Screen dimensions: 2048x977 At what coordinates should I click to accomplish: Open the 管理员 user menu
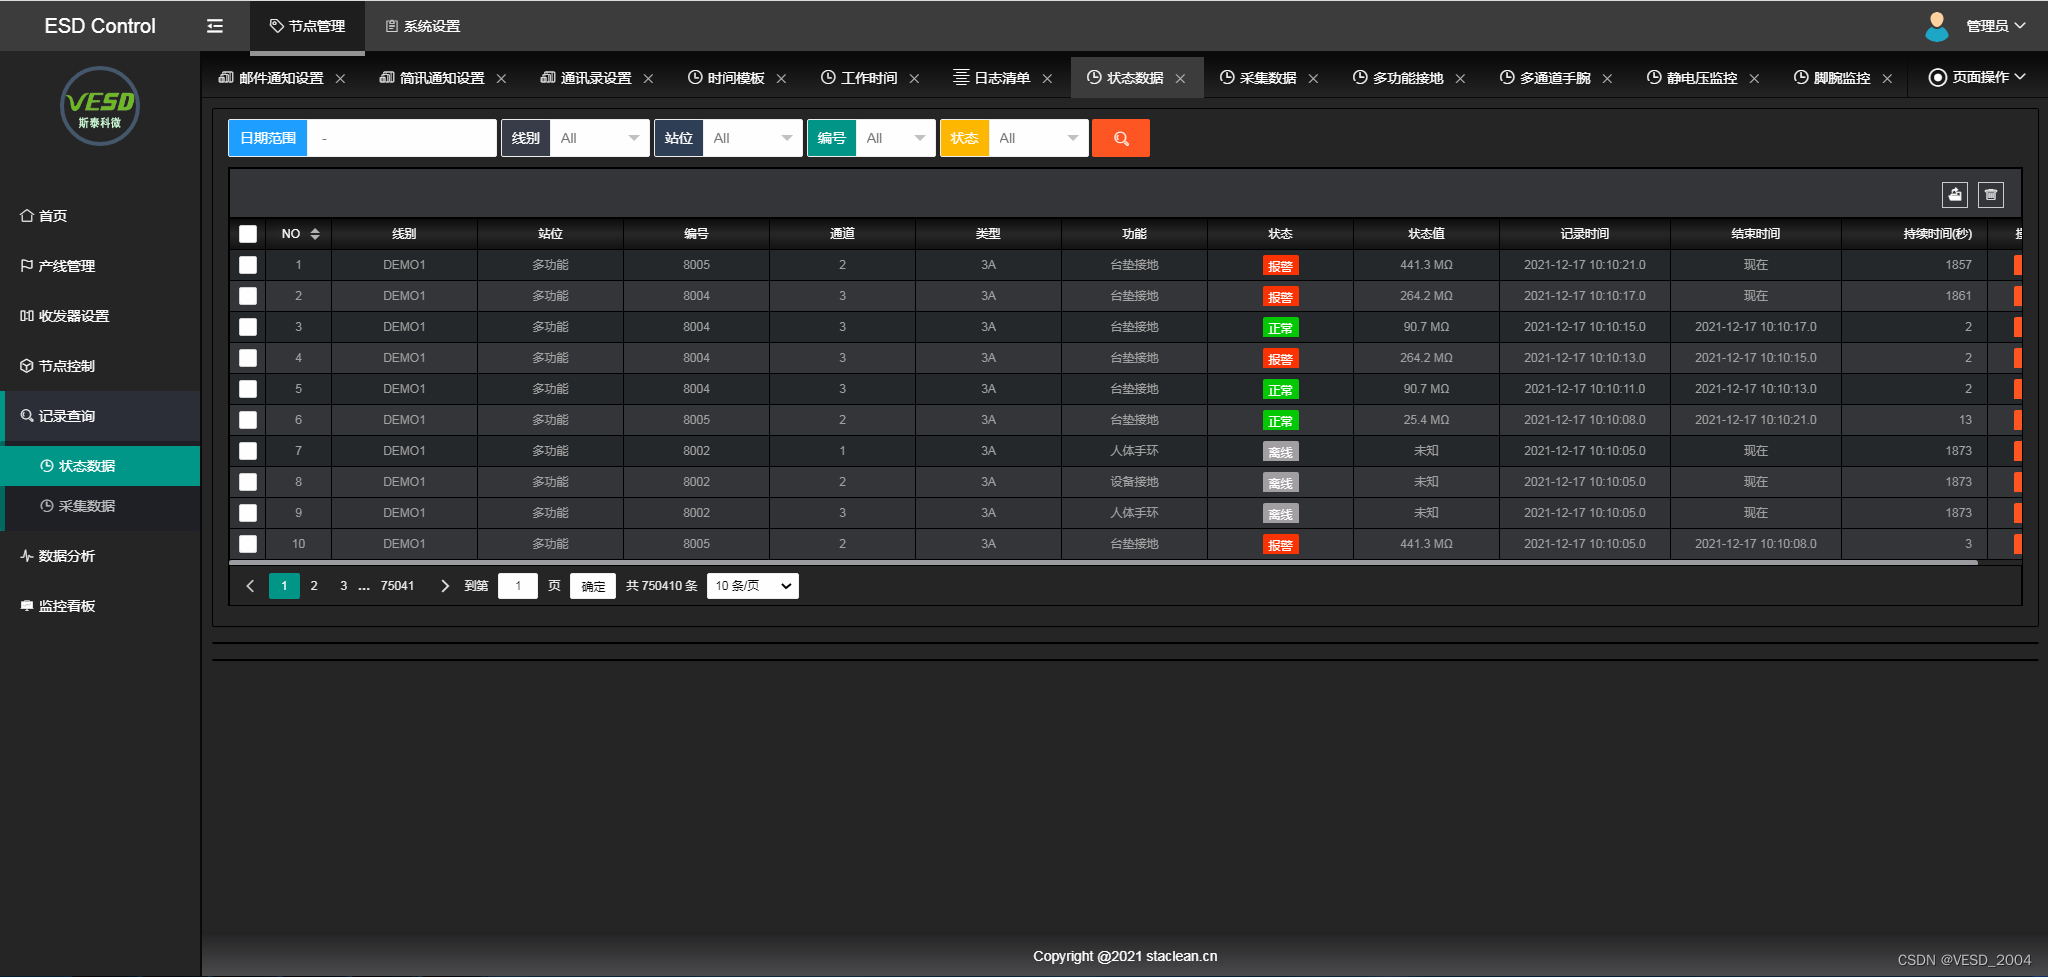pyautogui.click(x=1995, y=26)
